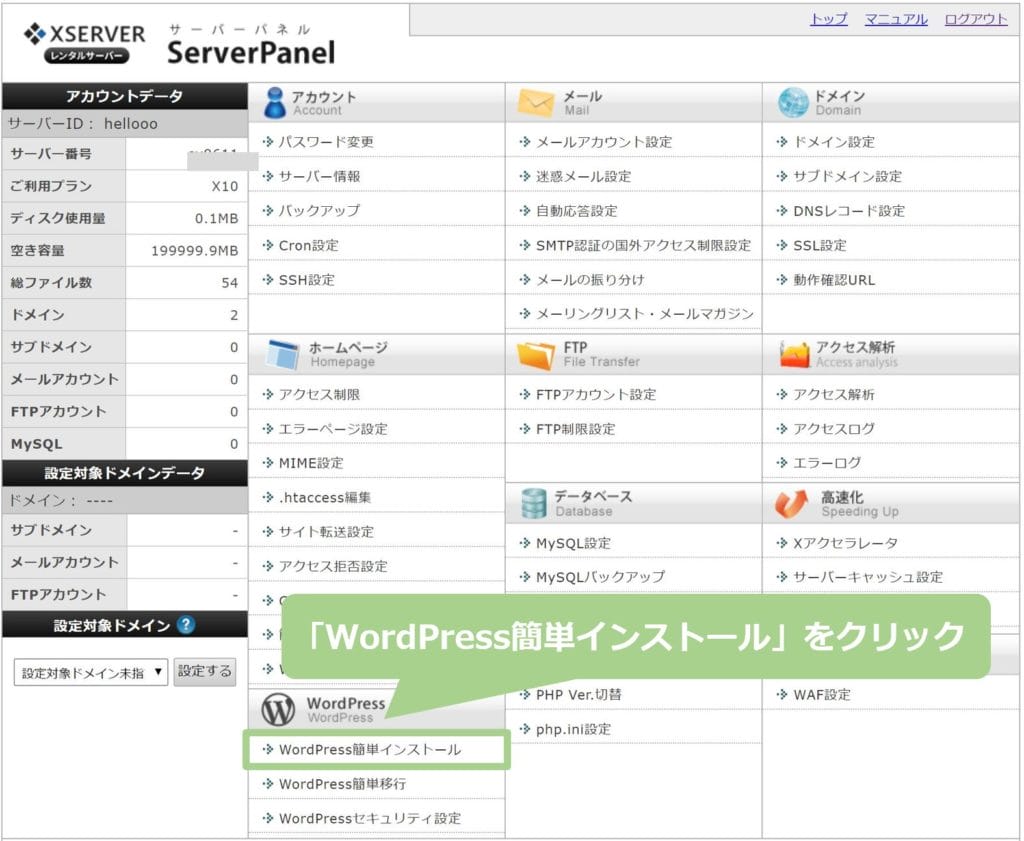Click the ログアウト link to sign out
Screen dimensions: 1024x841
point(975,19)
